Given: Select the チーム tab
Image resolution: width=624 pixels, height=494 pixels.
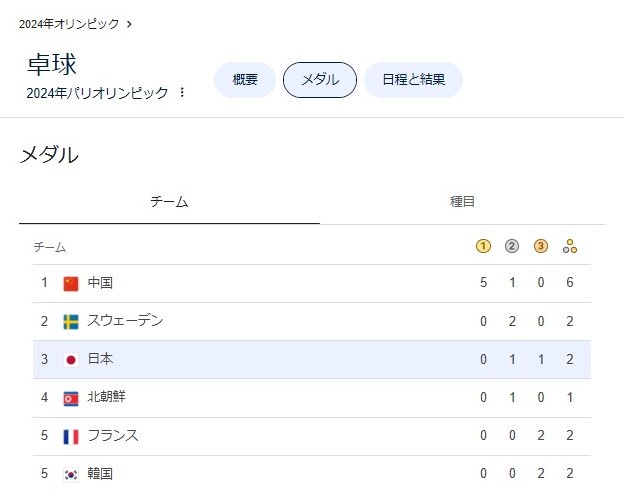Looking at the screenshot, I should [169, 201].
